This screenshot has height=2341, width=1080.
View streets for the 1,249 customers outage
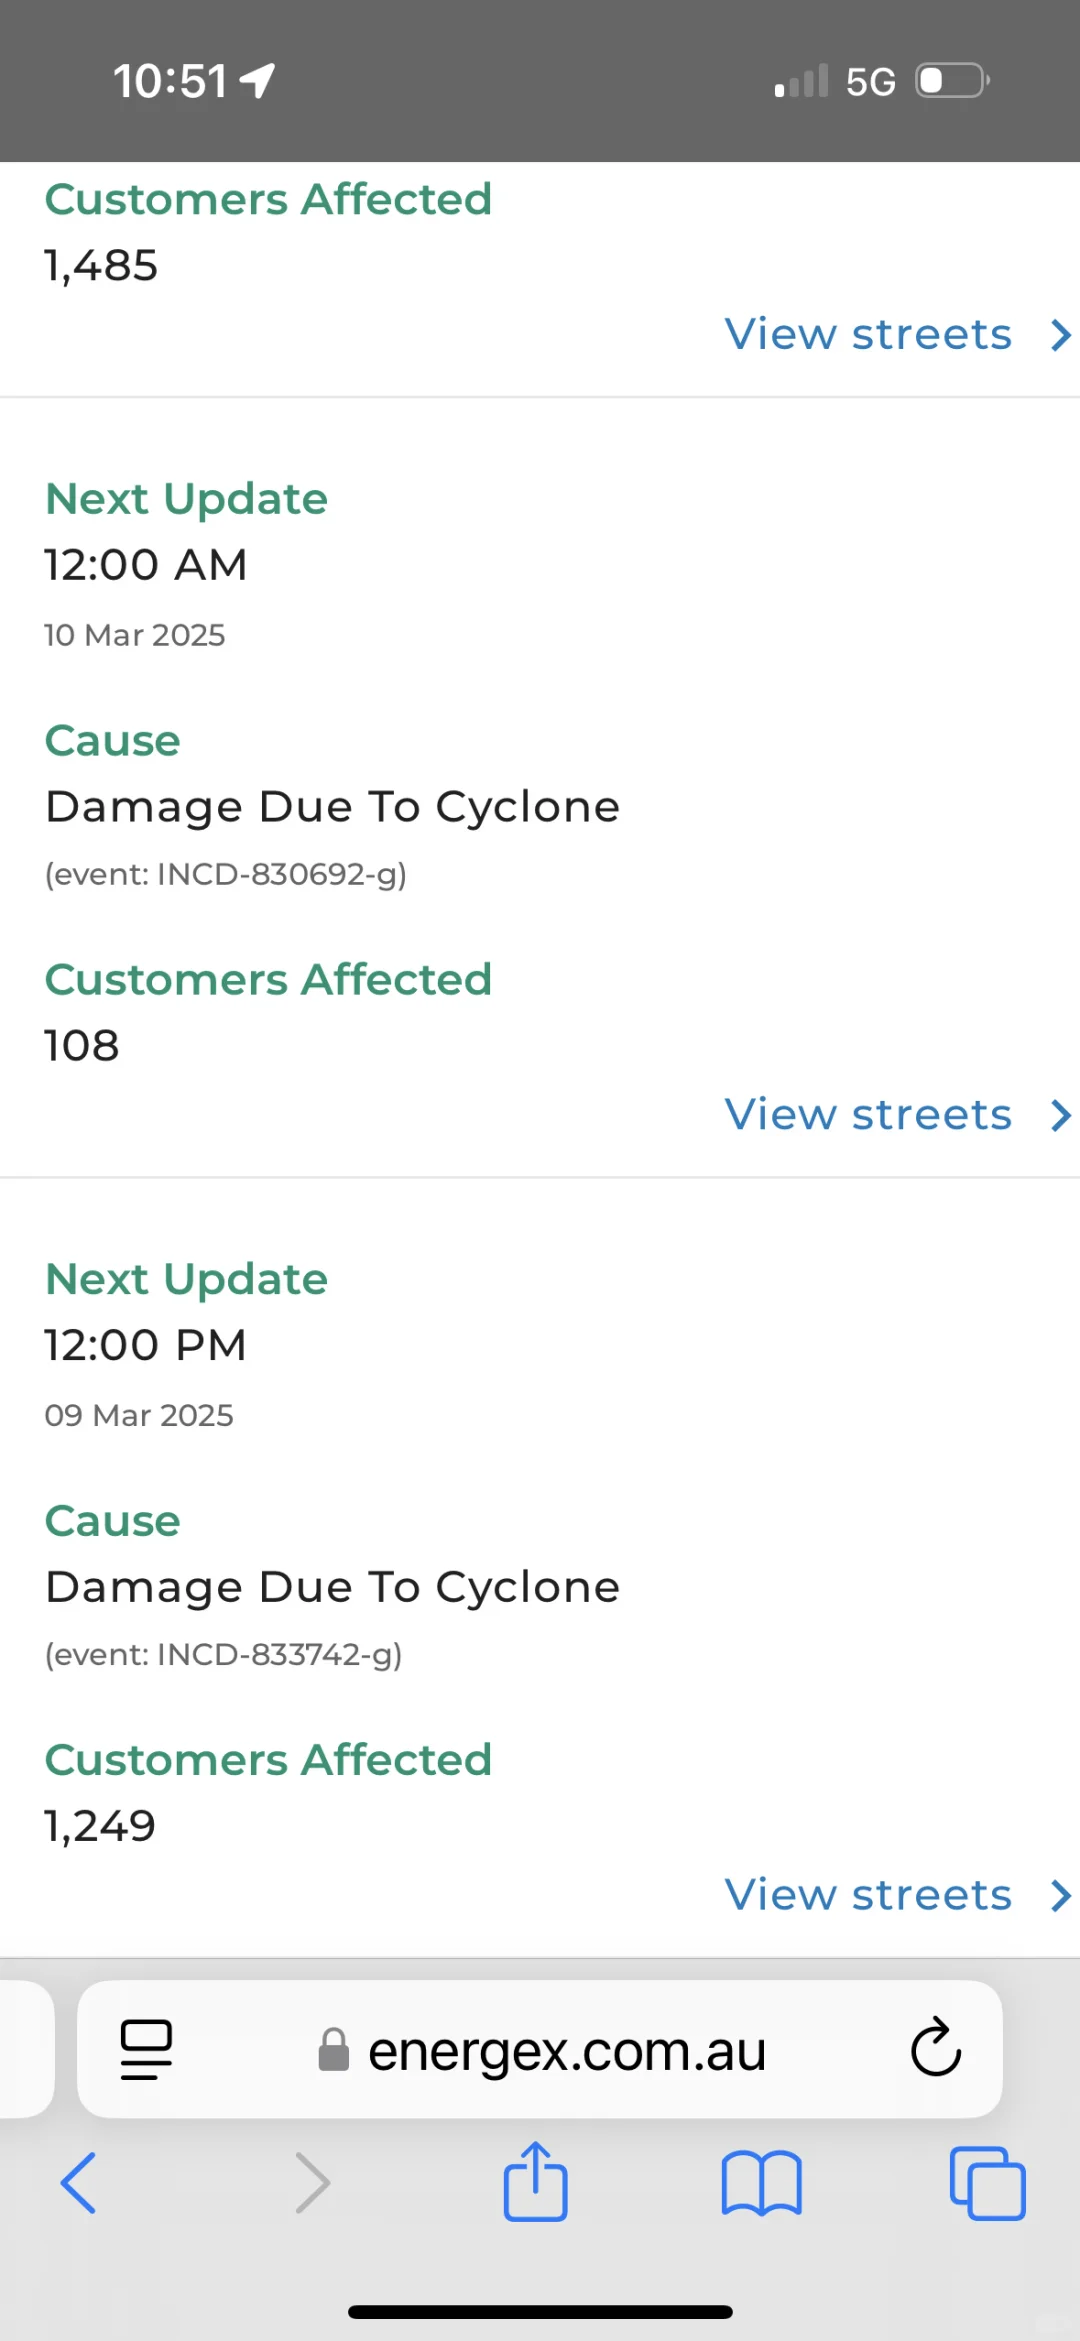pos(868,1895)
